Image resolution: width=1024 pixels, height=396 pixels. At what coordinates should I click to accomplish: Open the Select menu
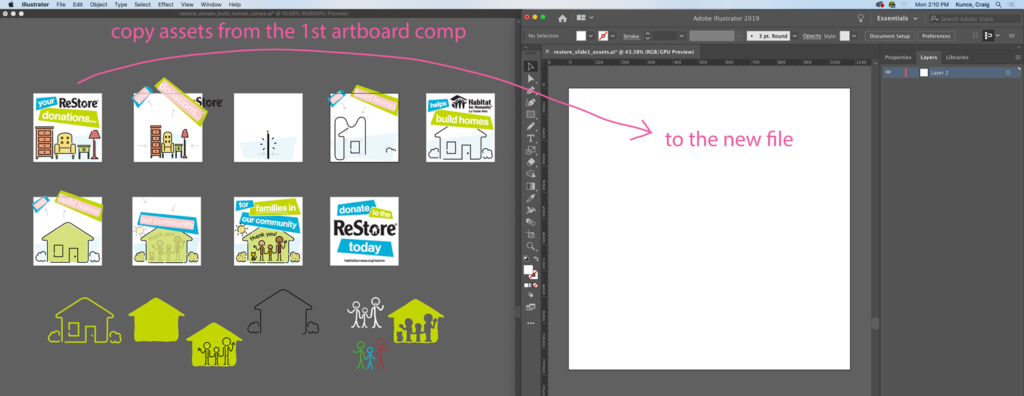pyautogui.click(x=142, y=5)
